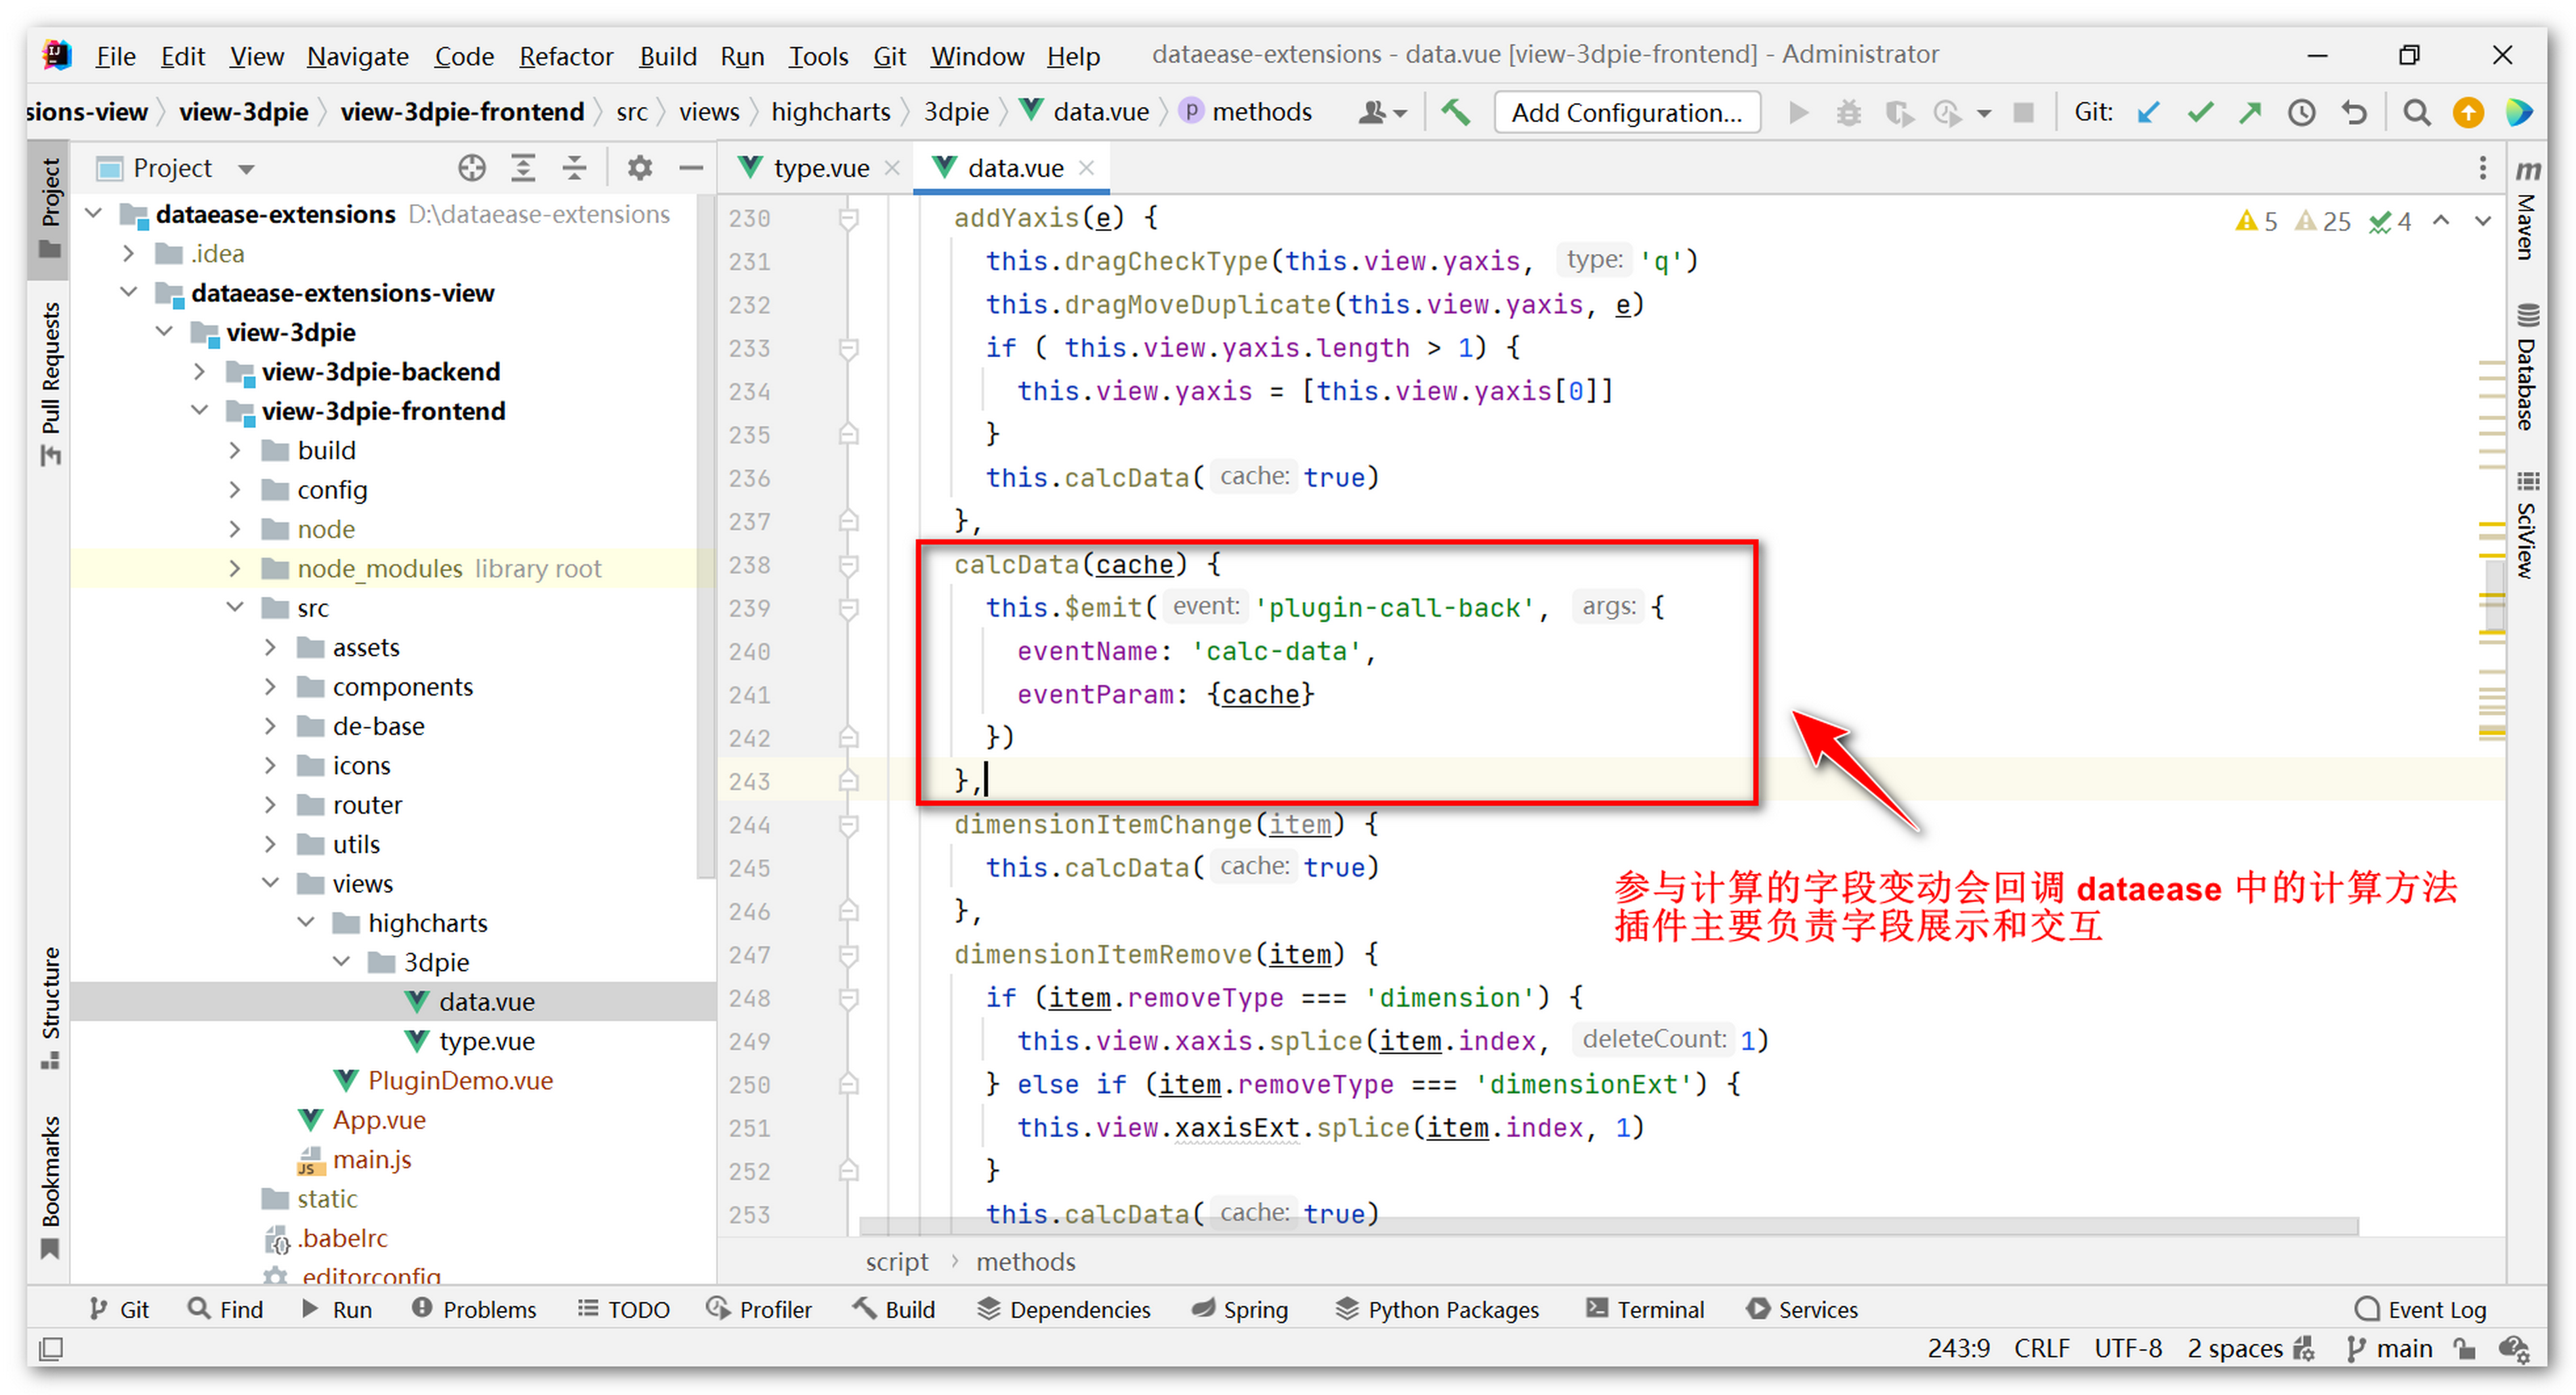Open the Maven side tool window
Image resolution: width=2576 pixels, height=1395 pixels.
tap(2528, 212)
